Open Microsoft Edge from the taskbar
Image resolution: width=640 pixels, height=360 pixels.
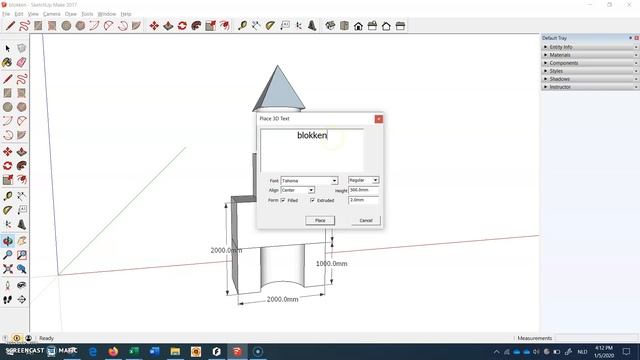click(93, 351)
